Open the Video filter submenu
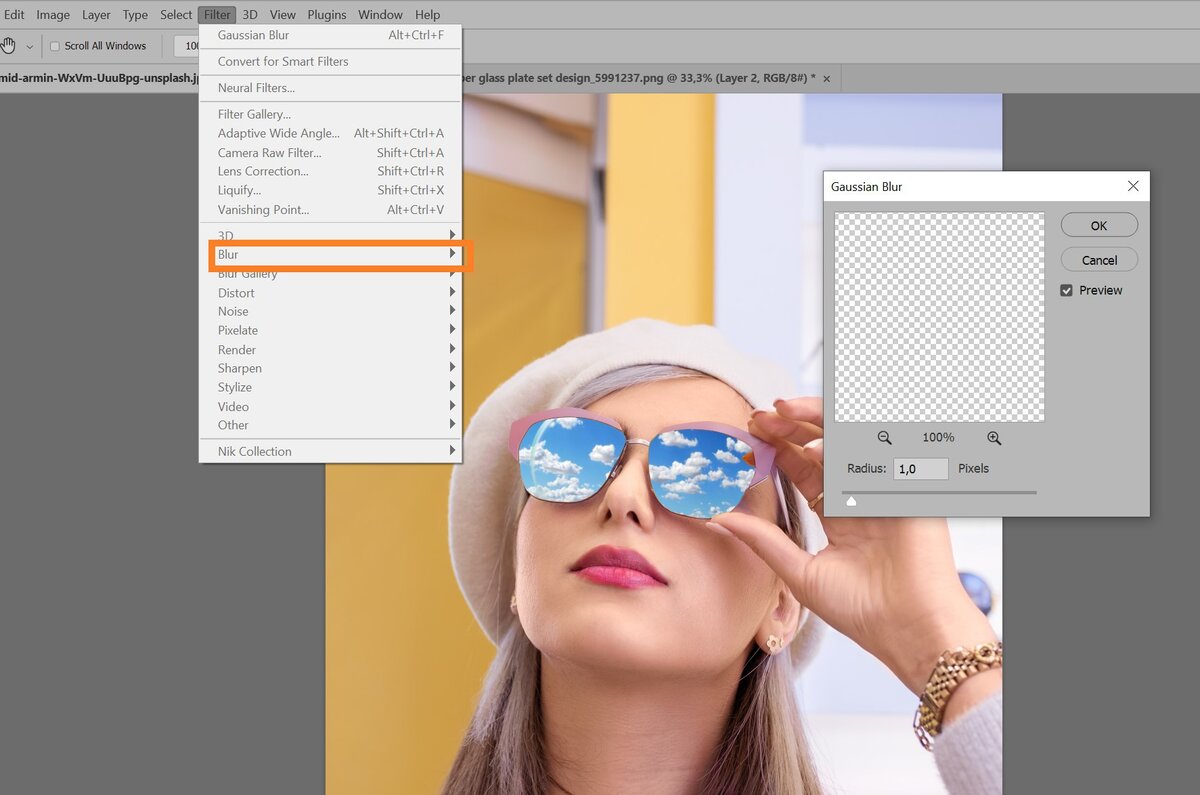Image resolution: width=1200 pixels, height=795 pixels. (x=331, y=407)
